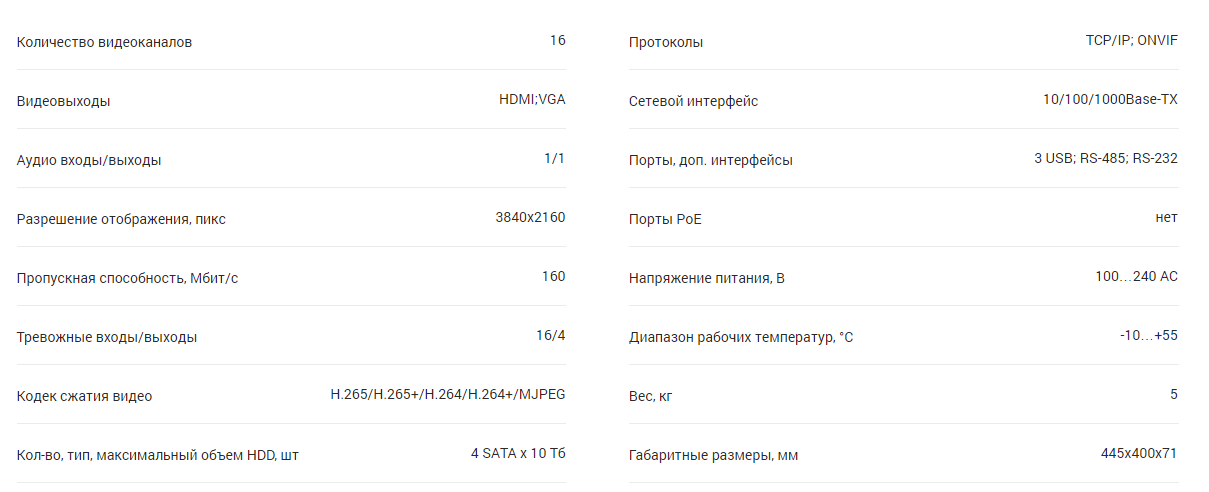
Task: Click the "Порты PoE" label
Action: [x=665, y=219]
